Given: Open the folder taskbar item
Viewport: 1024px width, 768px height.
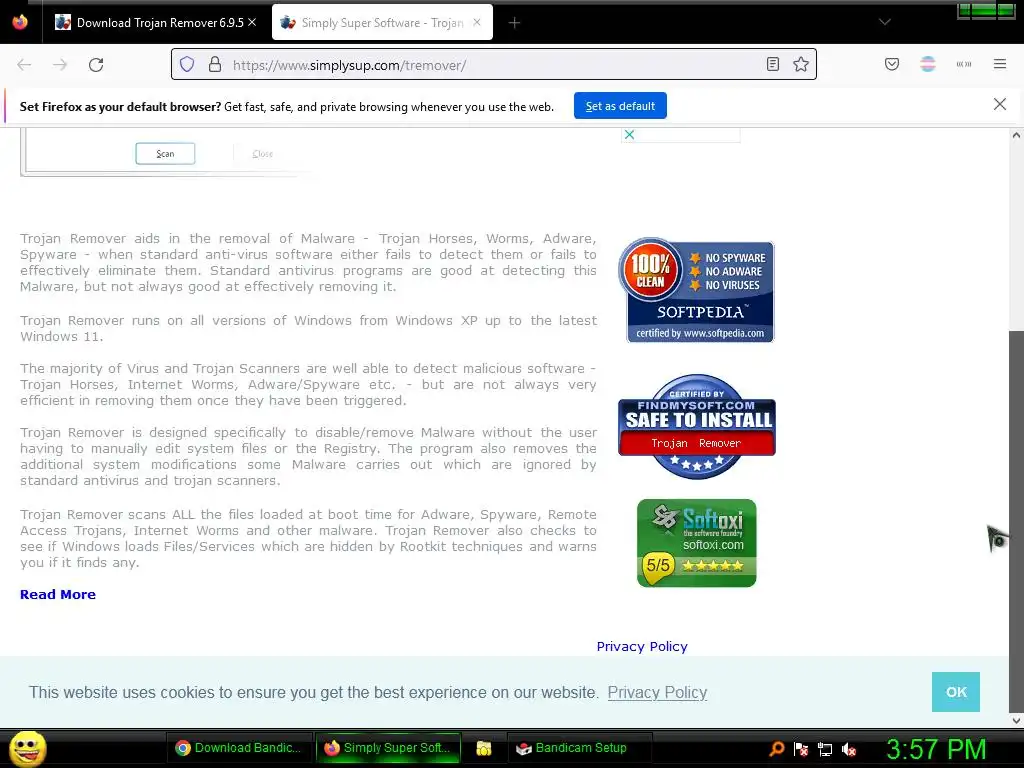Looking at the screenshot, I should (x=483, y=748).
